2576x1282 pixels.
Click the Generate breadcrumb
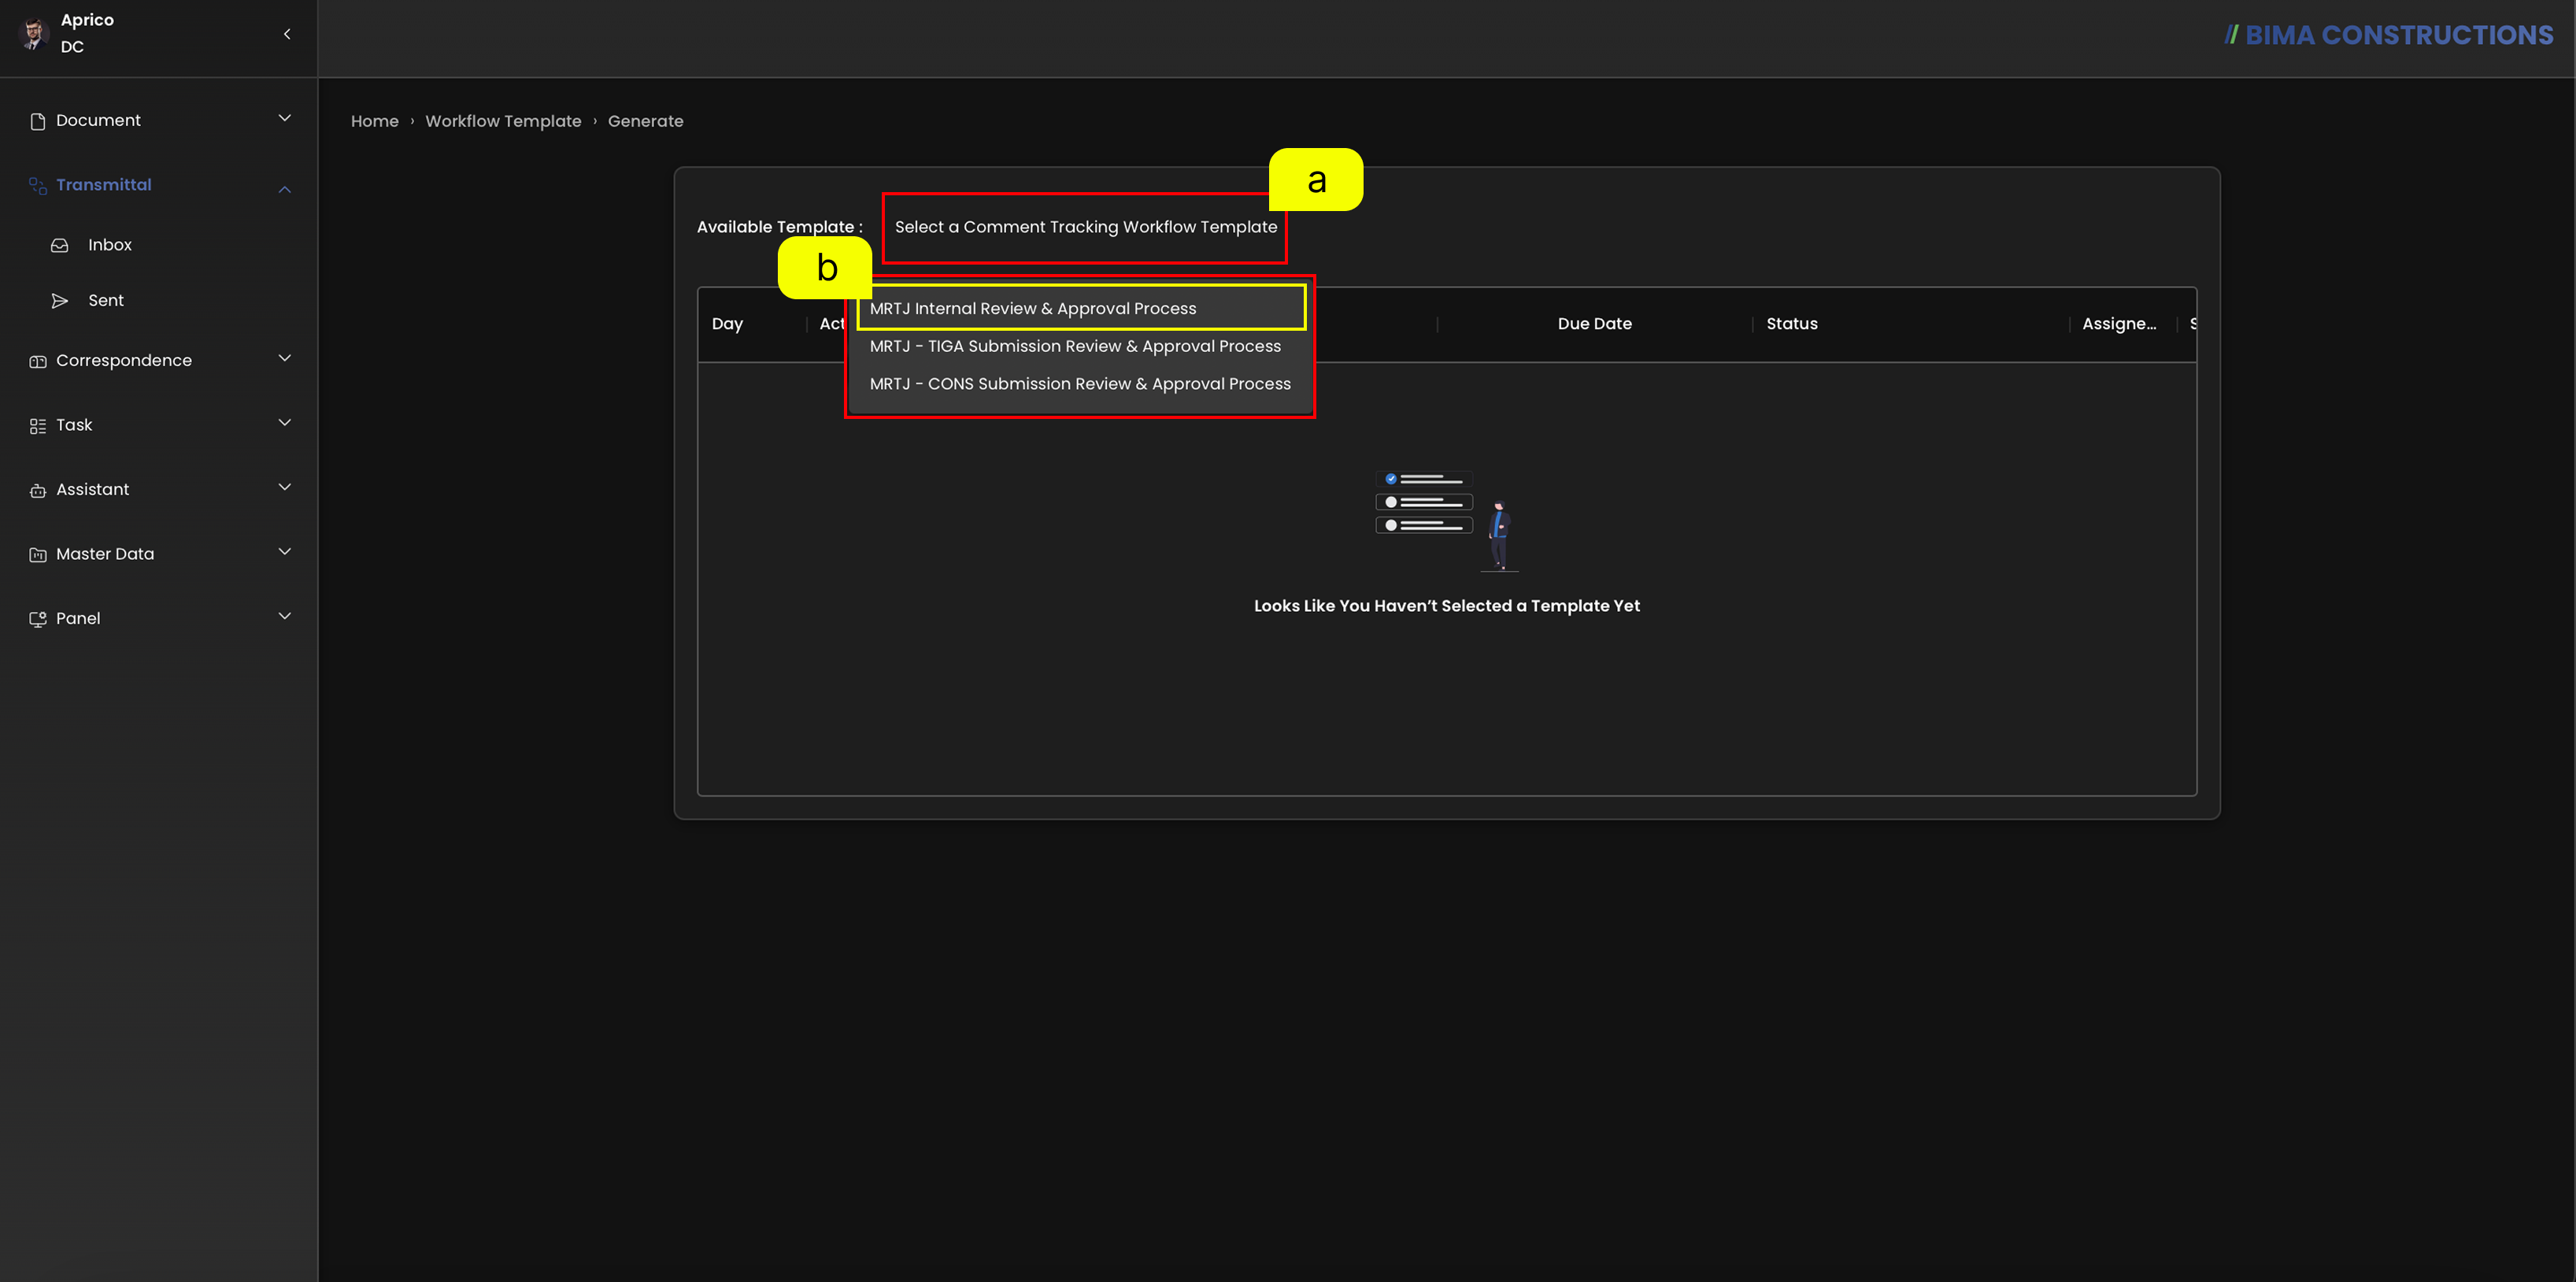(x=646, y=121)
